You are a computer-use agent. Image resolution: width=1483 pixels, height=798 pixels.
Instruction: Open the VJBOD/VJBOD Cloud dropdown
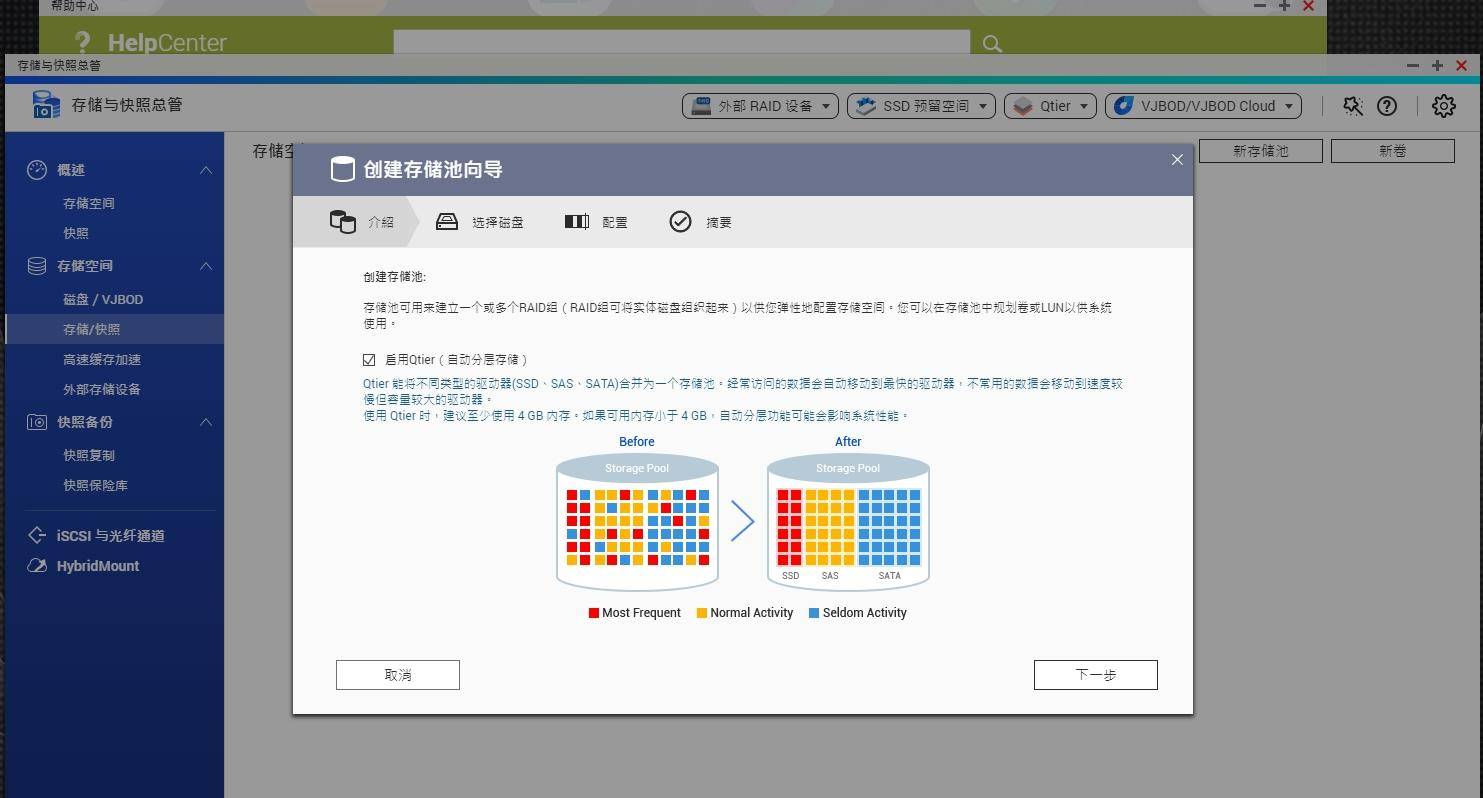tap(1202, 105)
